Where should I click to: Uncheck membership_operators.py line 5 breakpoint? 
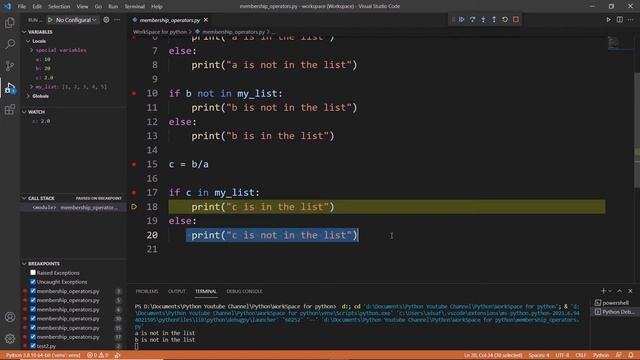point(33,300)
